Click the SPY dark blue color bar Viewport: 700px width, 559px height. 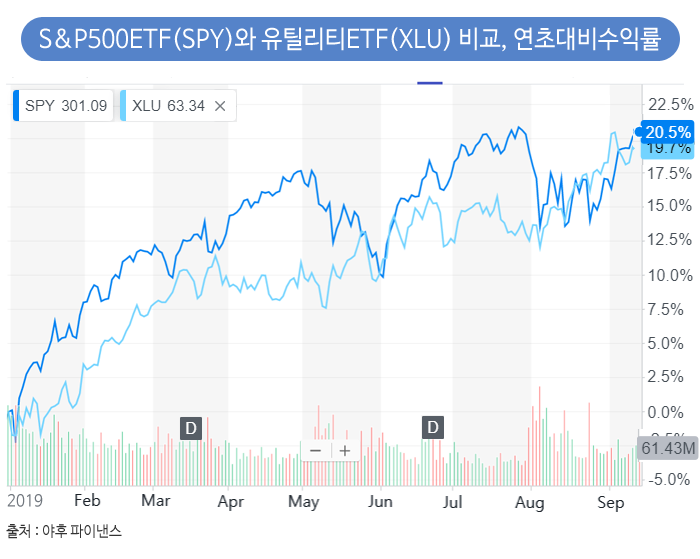point(16,106)
